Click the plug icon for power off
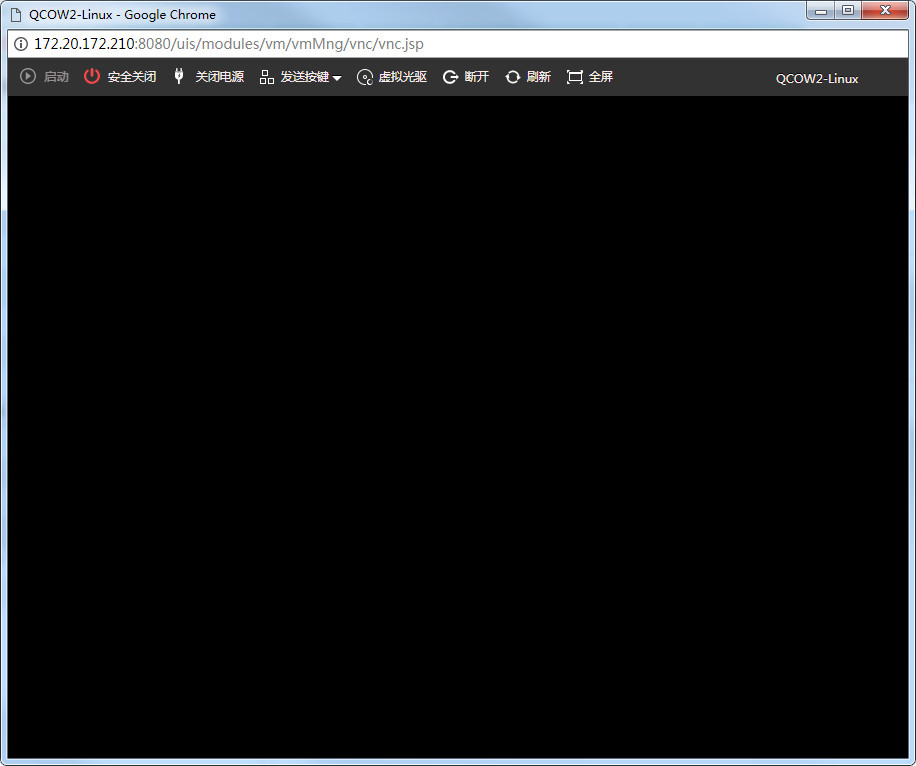The image size is (916, 766). click(x=179, y=76)
